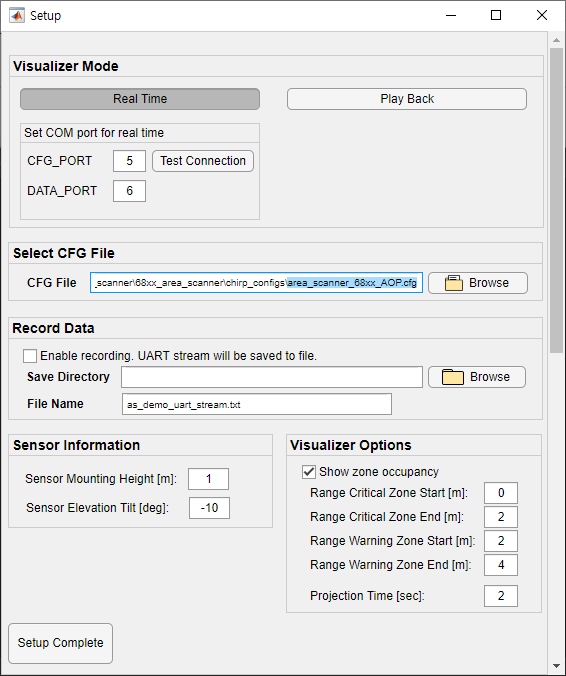Click Range Warning Zone Start field
This screenshot has height=676, width=566.
500,541
